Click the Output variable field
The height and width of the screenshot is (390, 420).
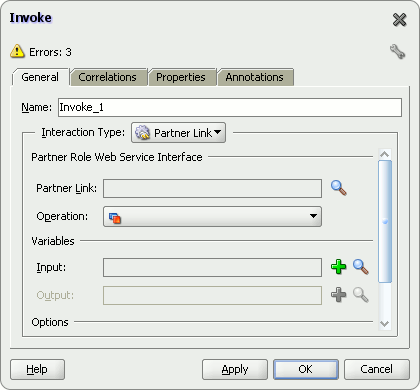coord(212,295)
